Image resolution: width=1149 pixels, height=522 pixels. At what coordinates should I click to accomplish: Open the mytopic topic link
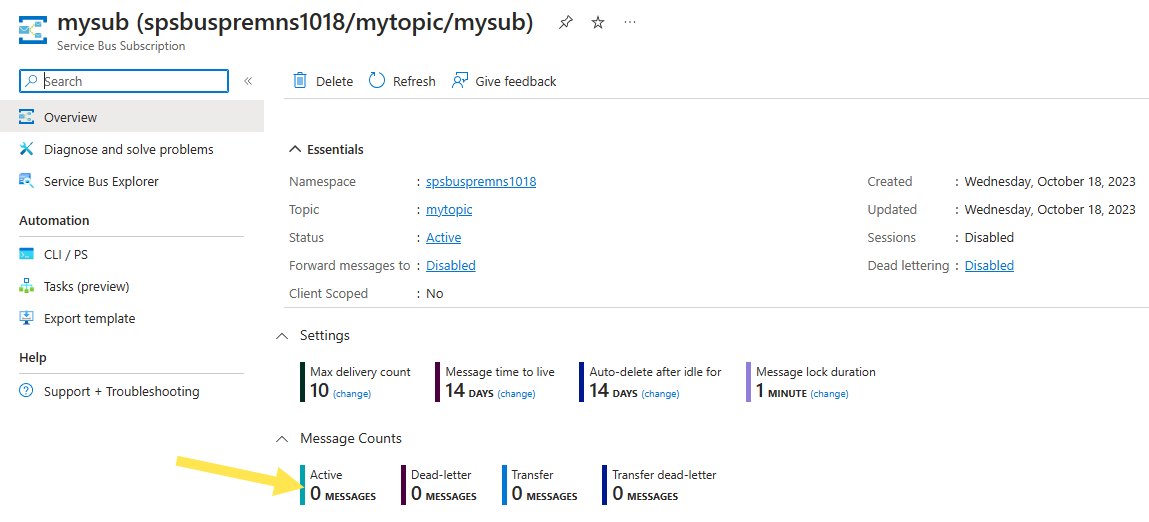tap(449, 210)
